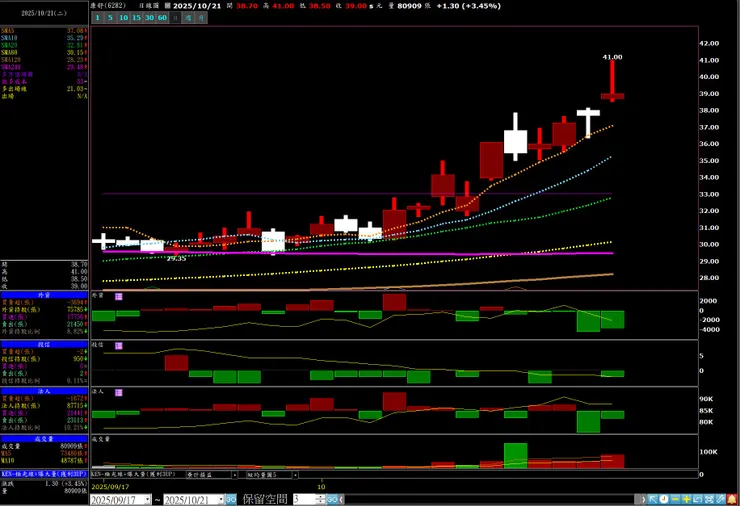Switch to the monthly (月) chart period
The image size is (740, 506).
click(201, 17)
